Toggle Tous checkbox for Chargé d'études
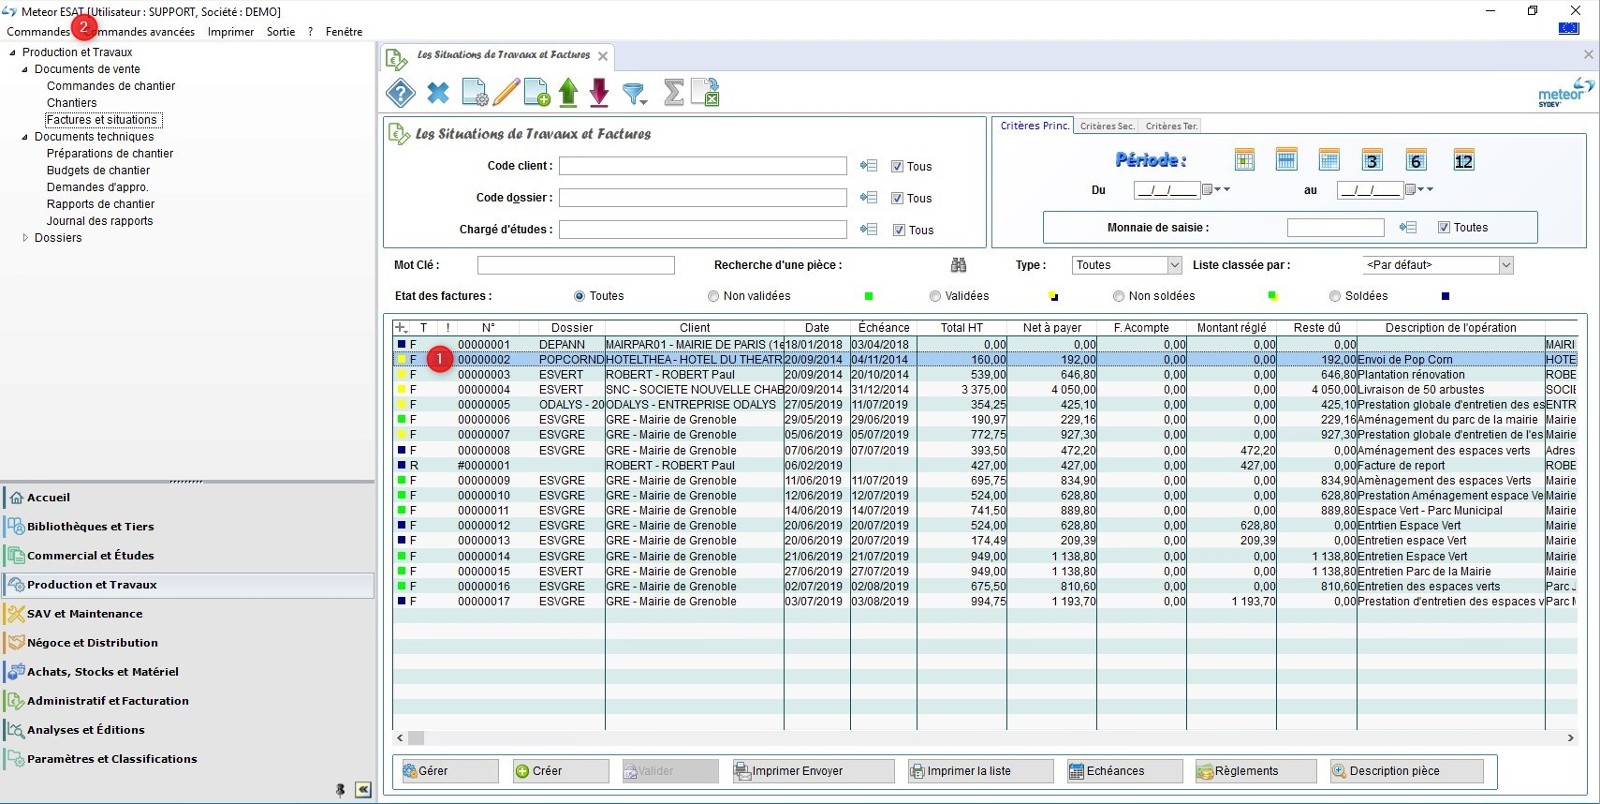 [x=899, y=230]
